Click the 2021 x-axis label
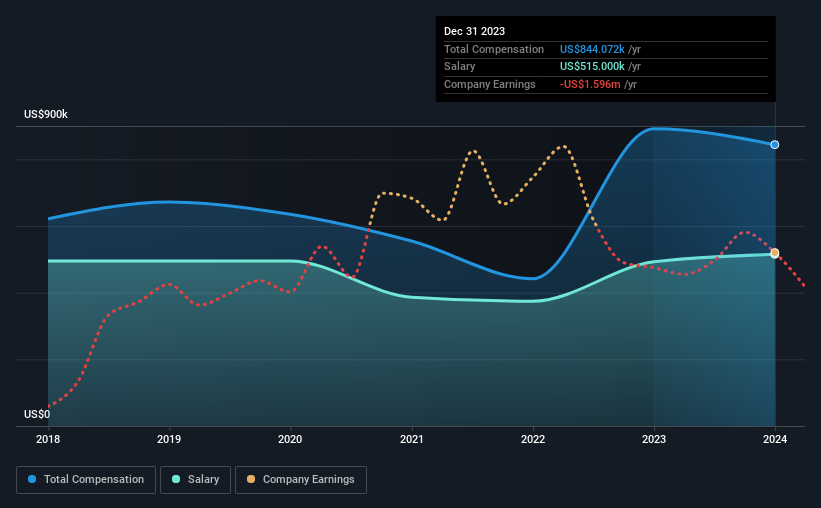This screenshot has width=821, height=508. coord(412,439)
